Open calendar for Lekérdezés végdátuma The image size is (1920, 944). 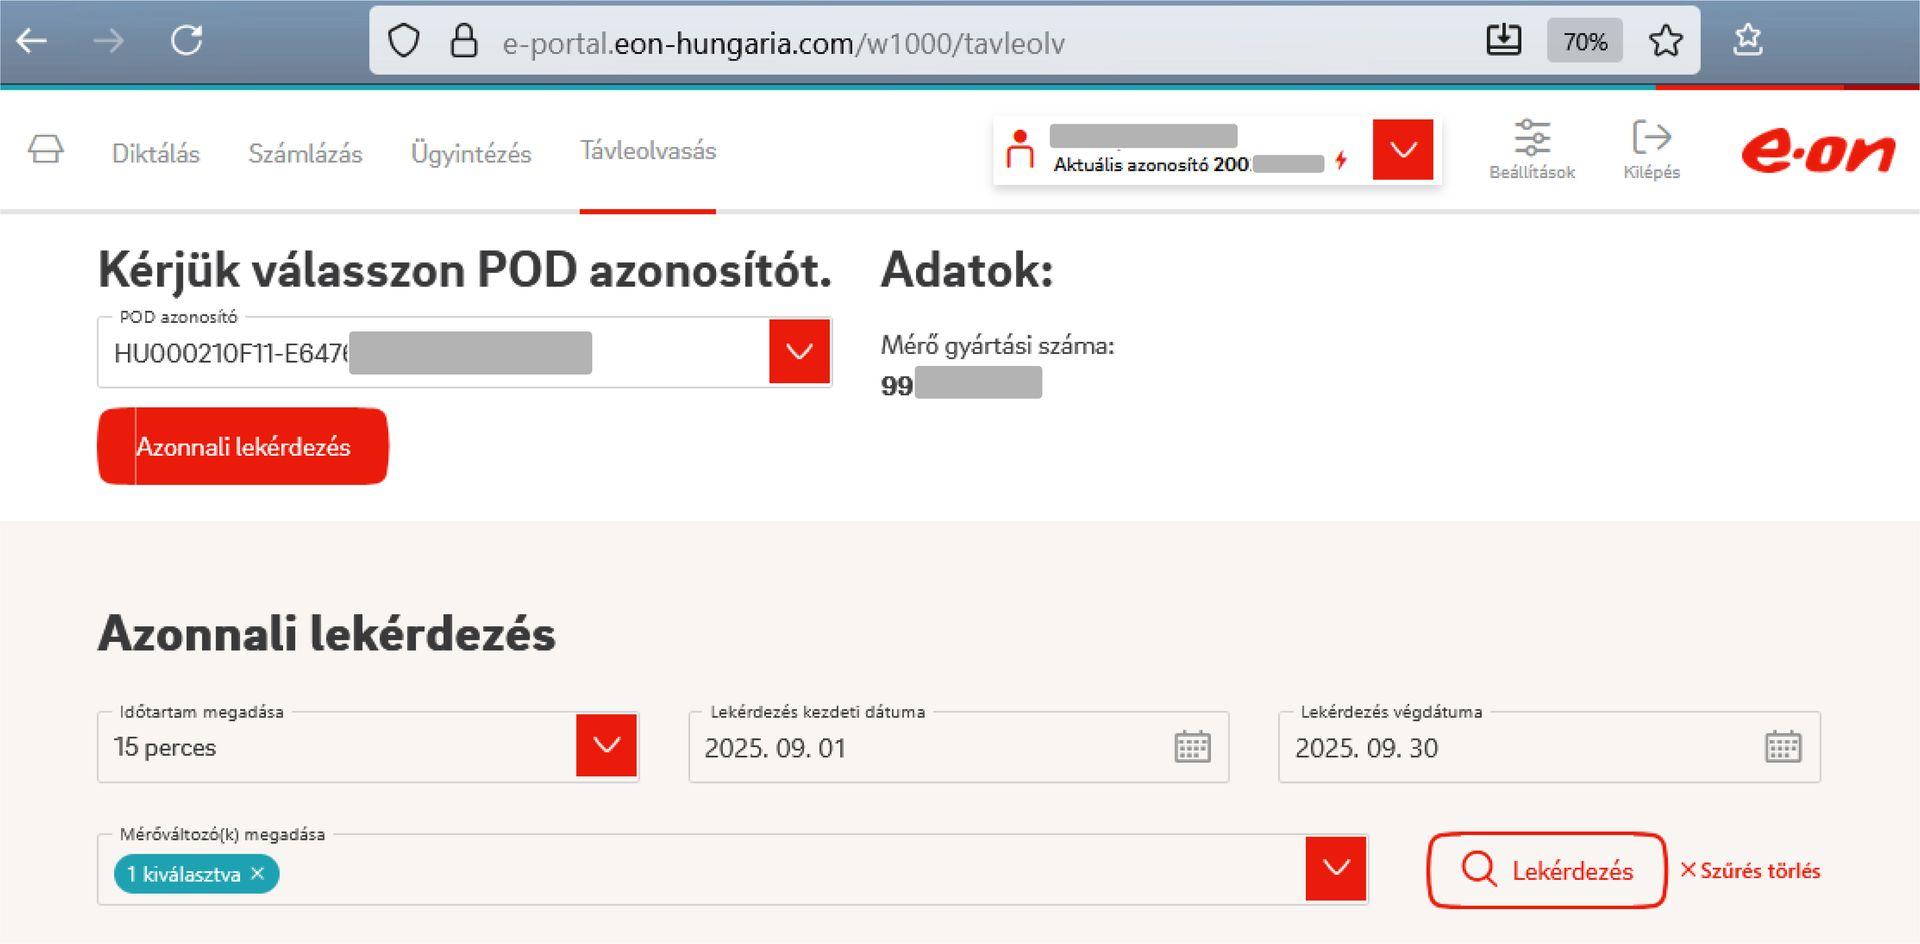click(x=1782, y=747)
